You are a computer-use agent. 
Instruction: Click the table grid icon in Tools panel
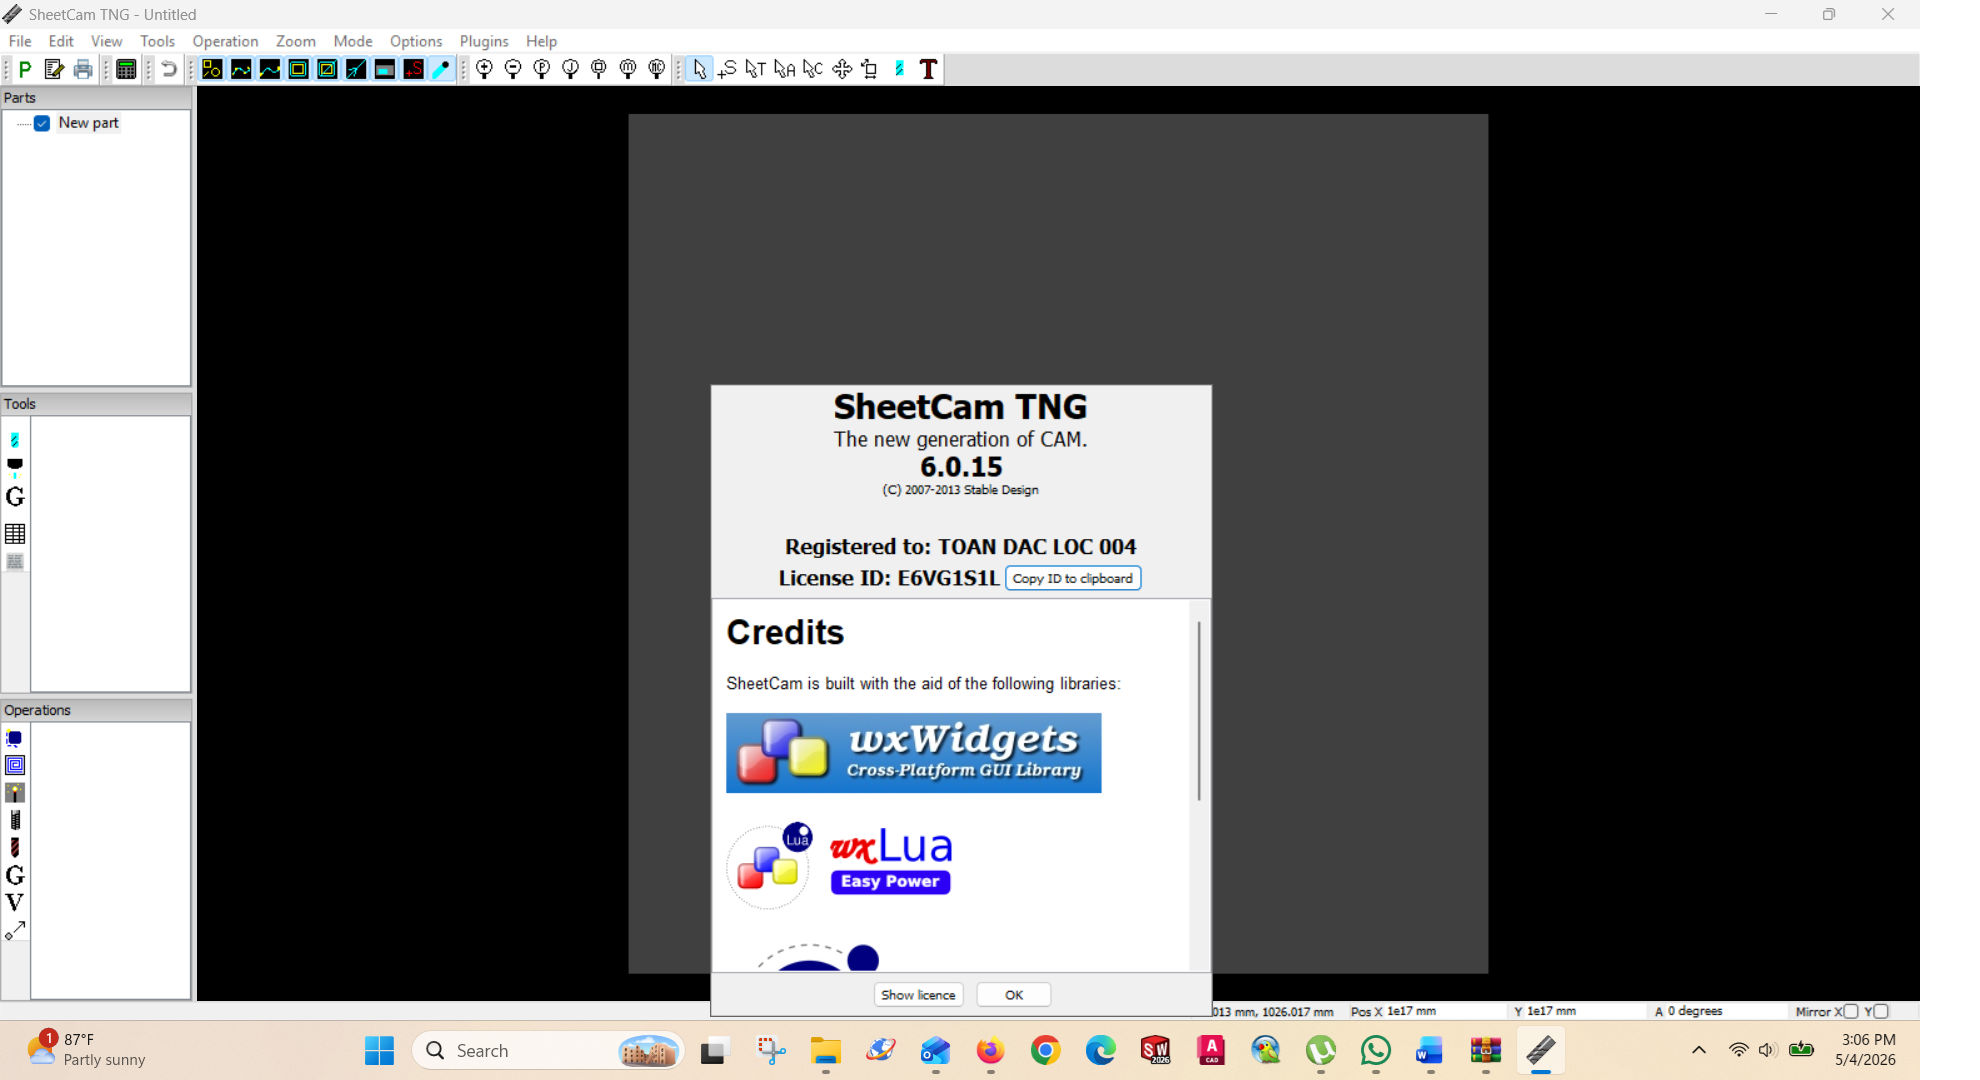15,533
